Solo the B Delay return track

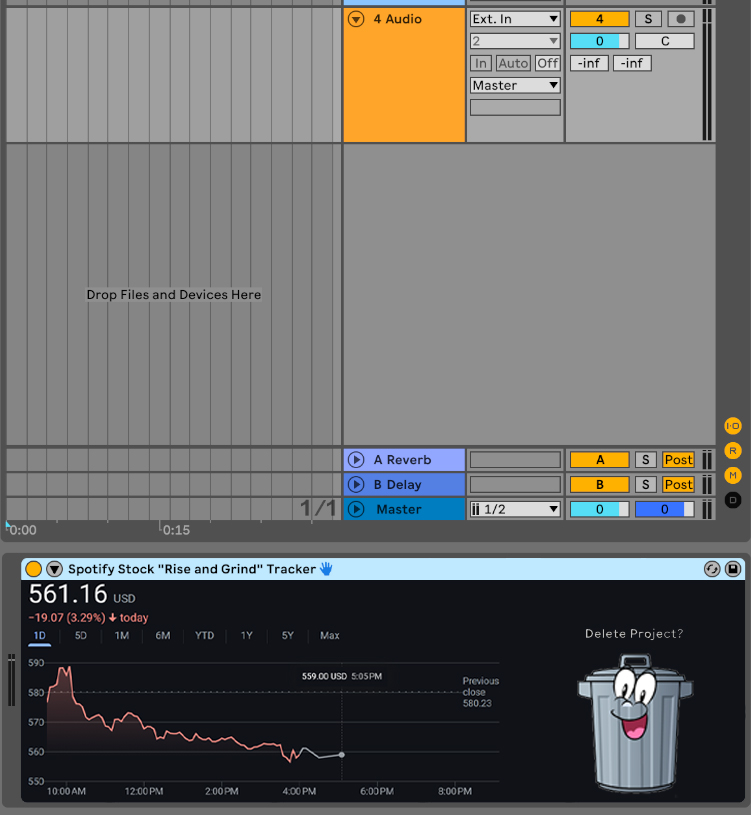click(x=645, y=484)
